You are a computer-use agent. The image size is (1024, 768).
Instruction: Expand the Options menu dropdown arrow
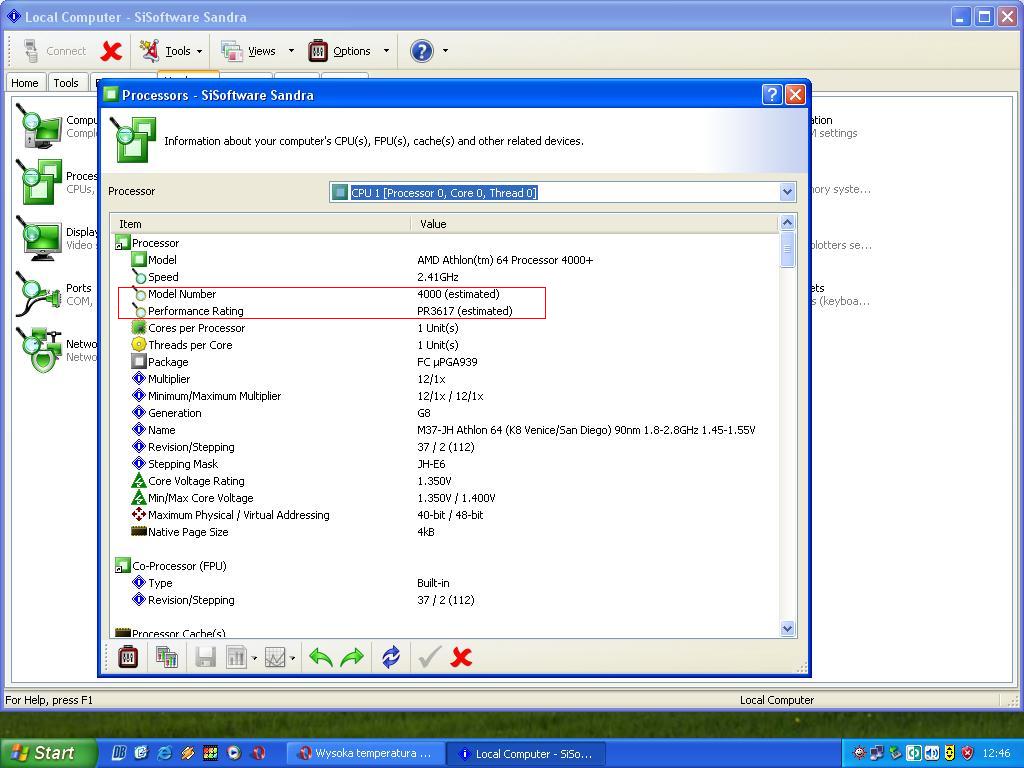coord(386,51)
